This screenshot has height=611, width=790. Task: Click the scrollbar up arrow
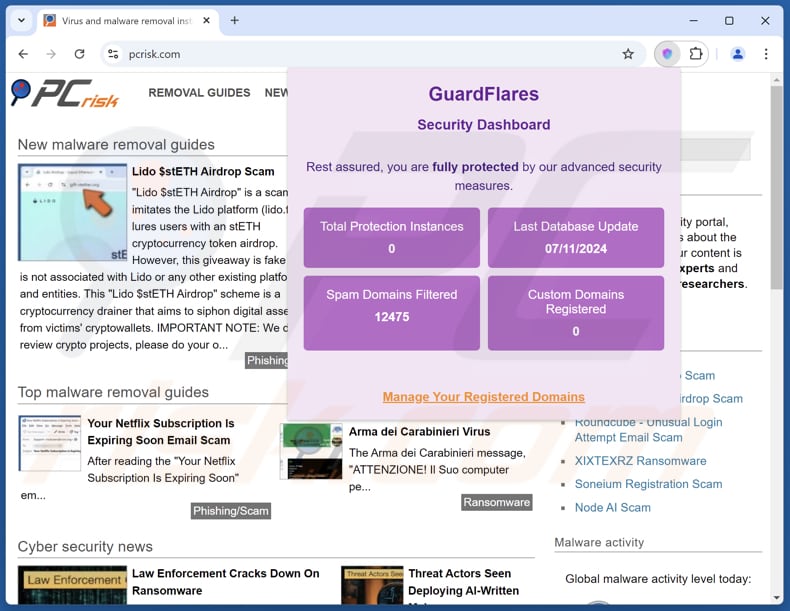pos(776,80)
